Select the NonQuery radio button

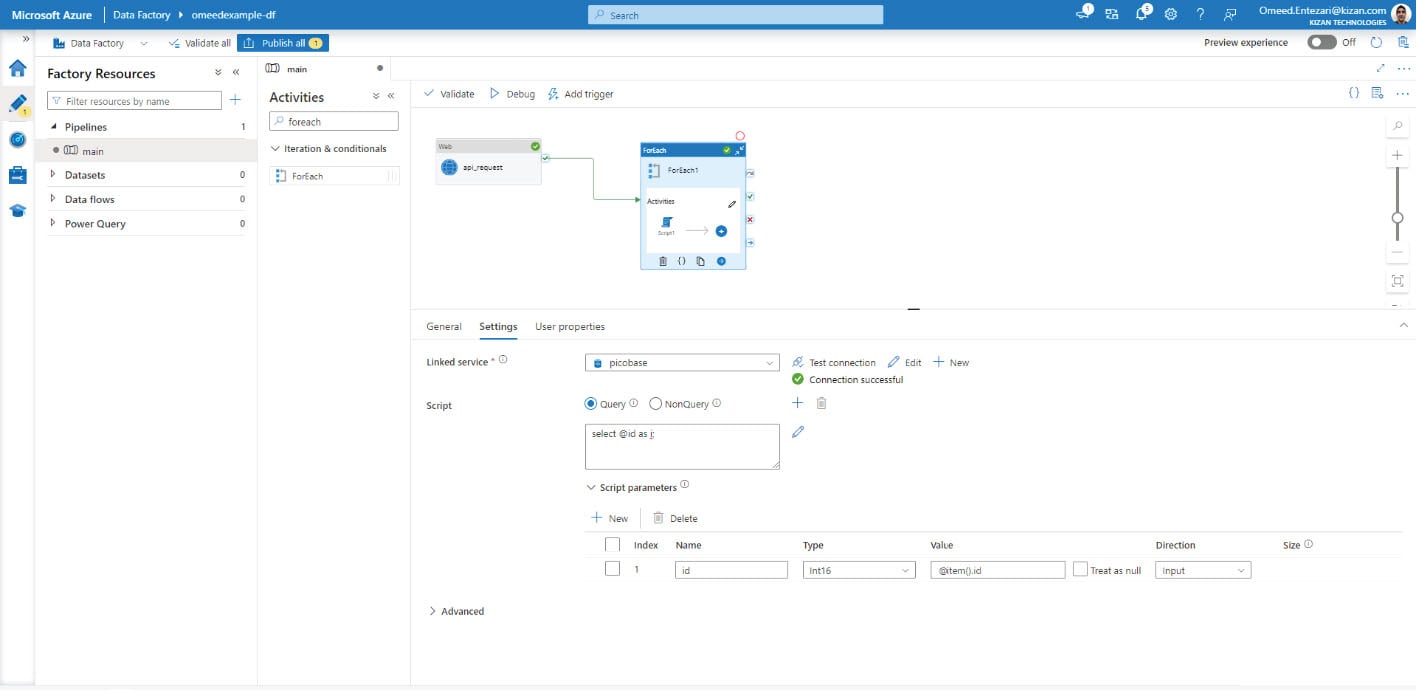[x=654, y=403]
